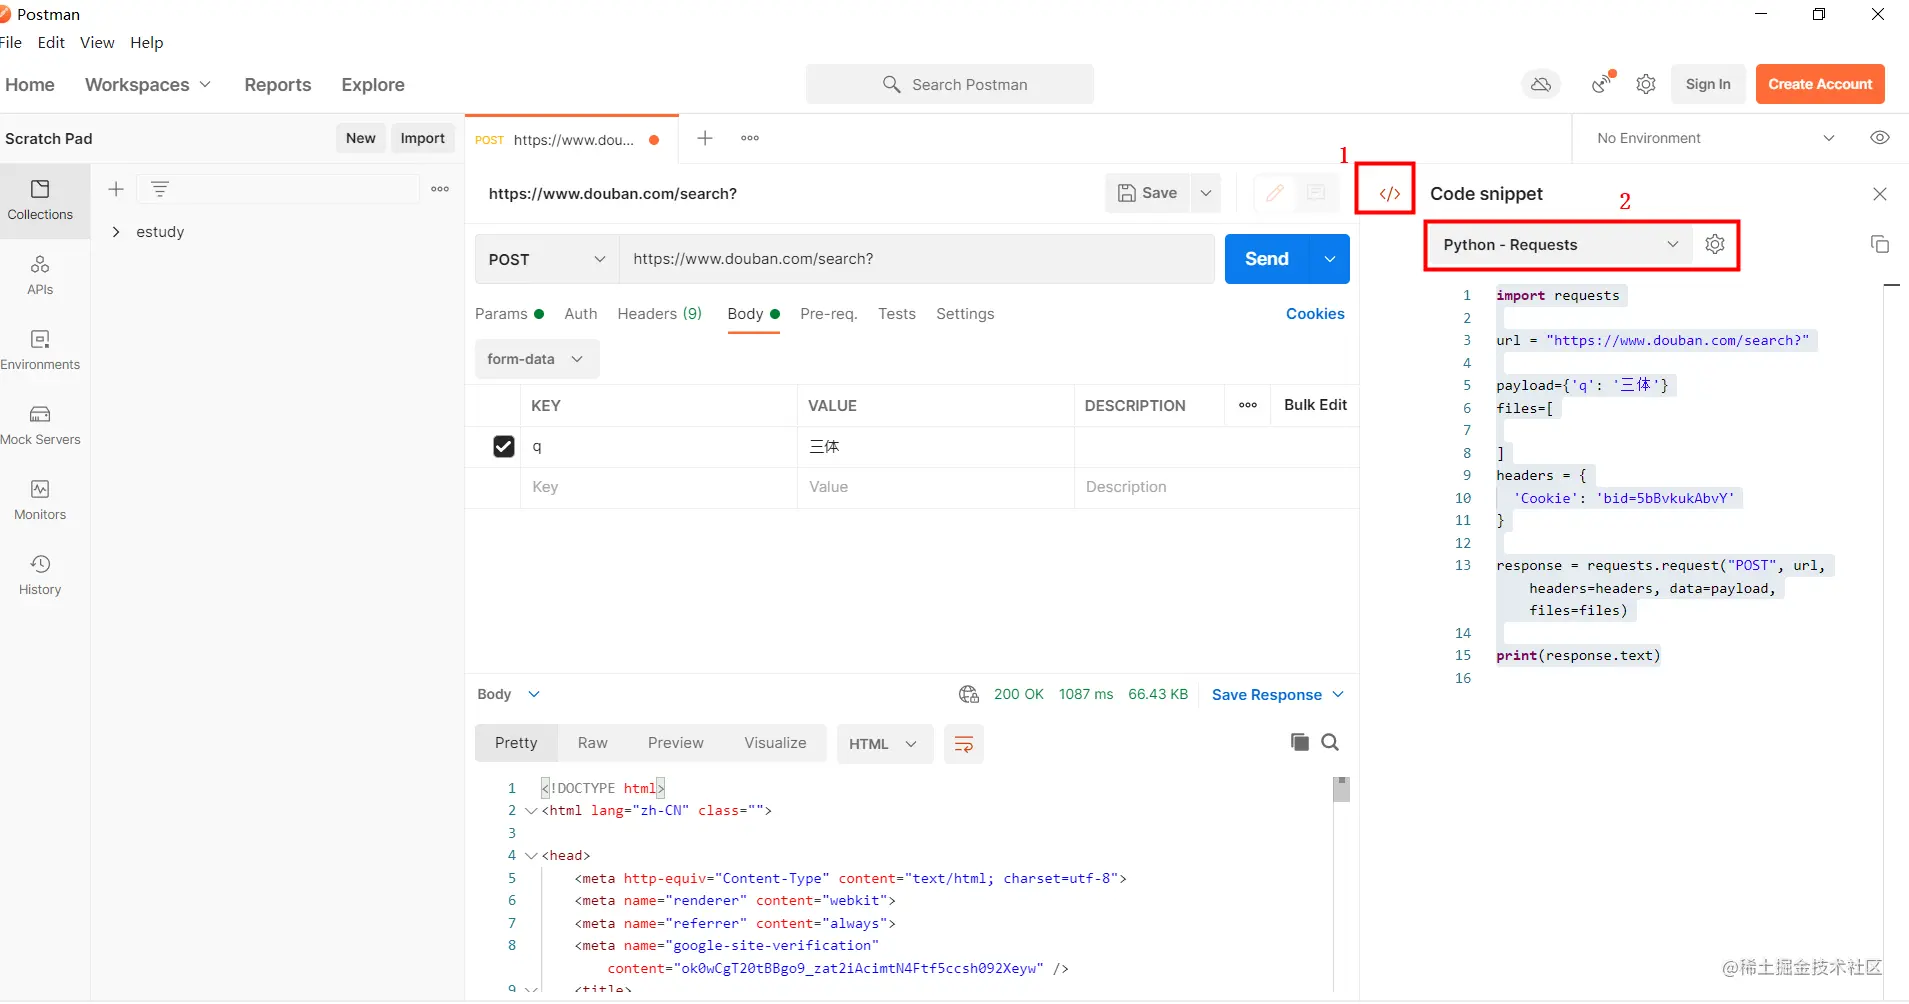Screen dimensions: 1909x1004
Task: Change response format HTML dropdown
Action: pos(884,744)
